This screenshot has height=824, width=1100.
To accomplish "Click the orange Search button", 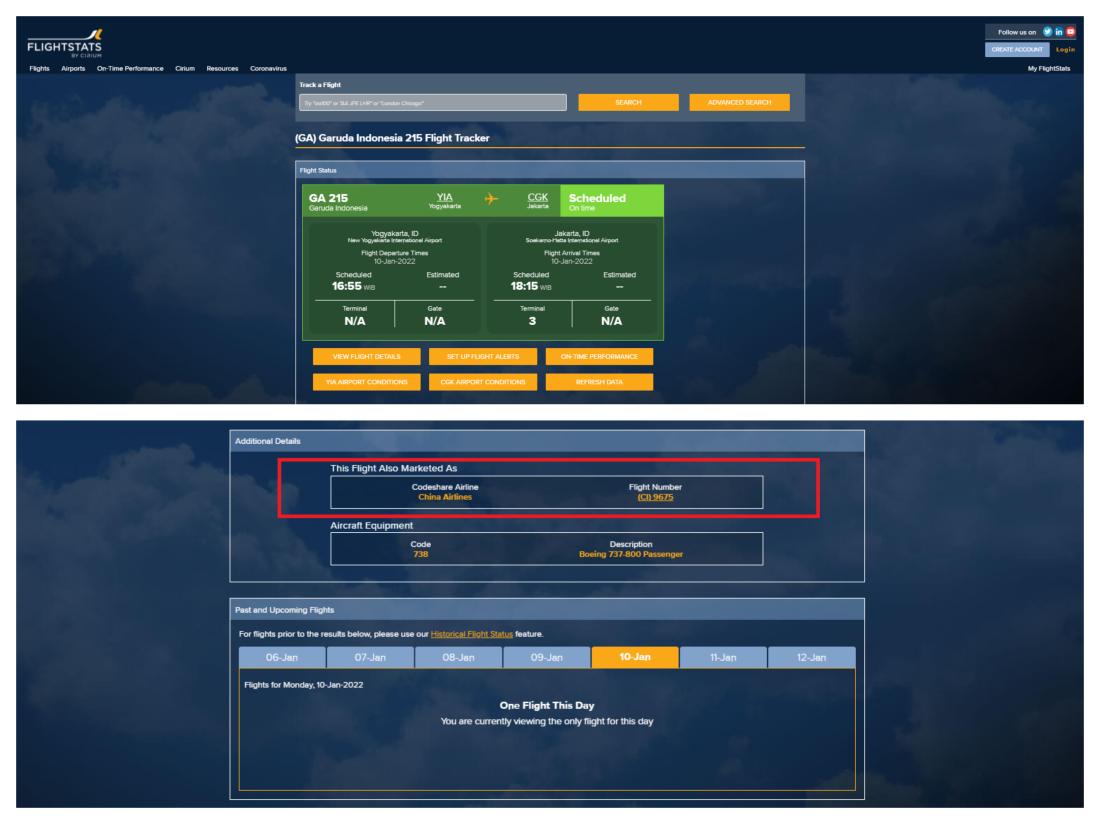I will pyautogui.click(x=628, y=102).
